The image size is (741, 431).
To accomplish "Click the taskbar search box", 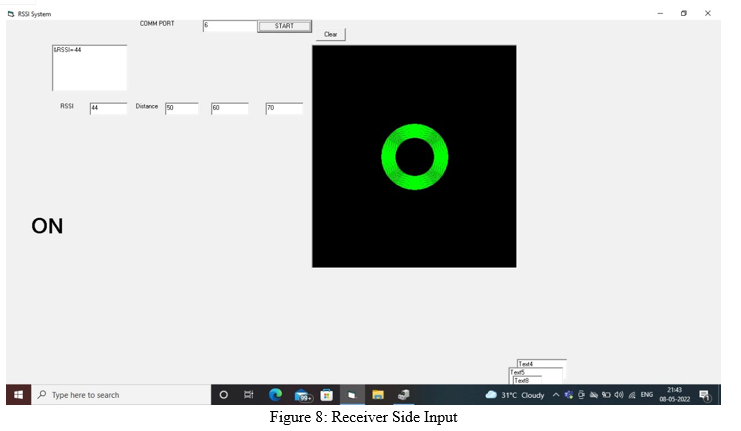I will click(x=121, y=395).
